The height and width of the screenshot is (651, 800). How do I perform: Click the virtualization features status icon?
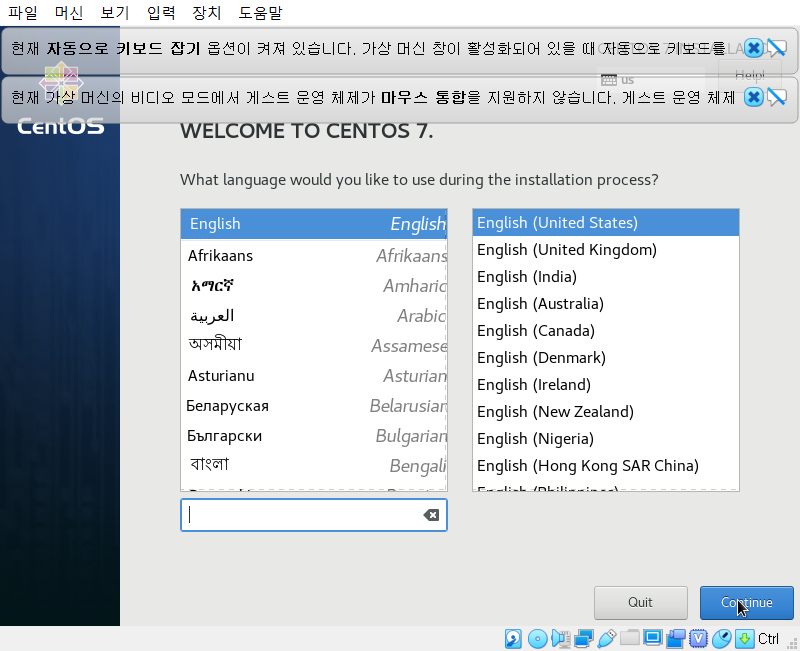click(698, 638)
